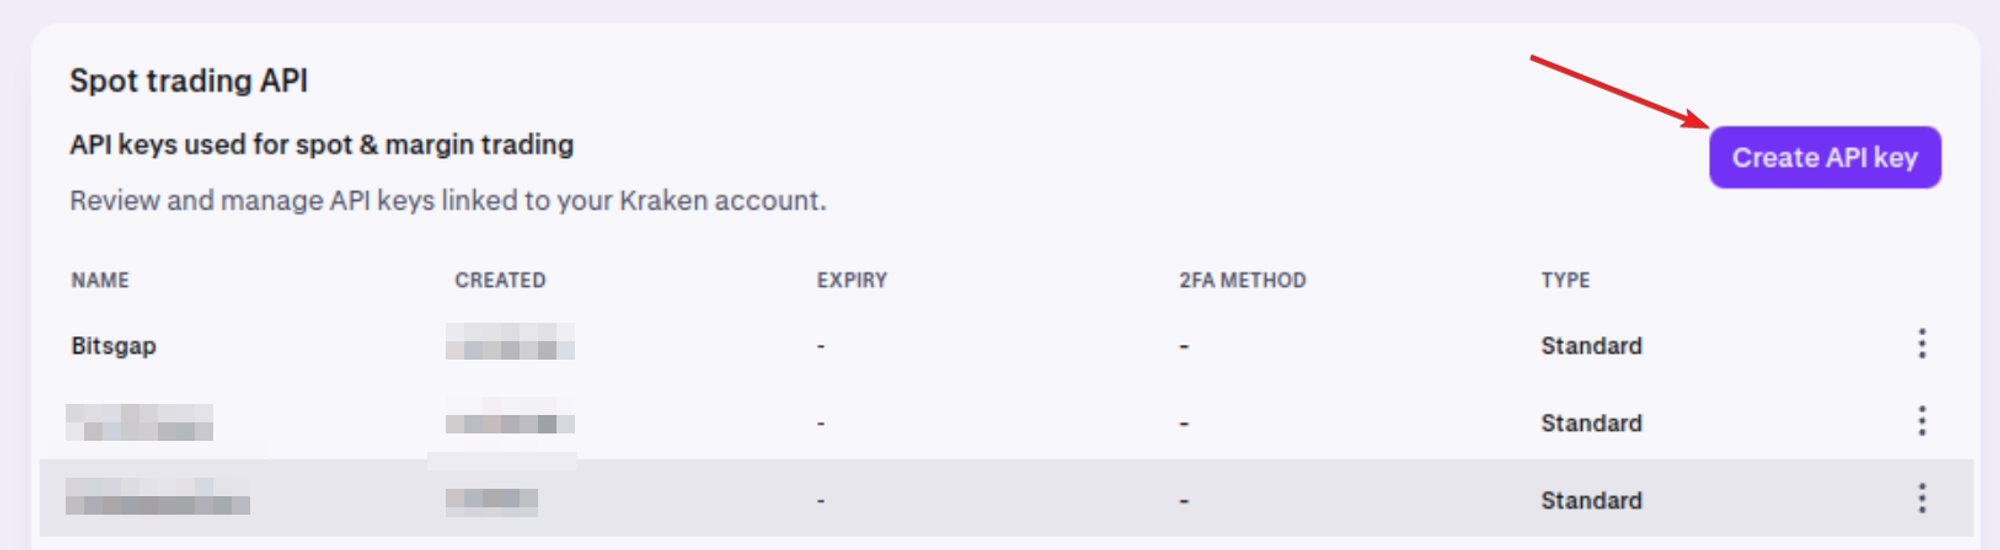Viewport: 2000px width, 550px height.
Task: Click the EXPIRY column header
Action: (x=851, y=280)
